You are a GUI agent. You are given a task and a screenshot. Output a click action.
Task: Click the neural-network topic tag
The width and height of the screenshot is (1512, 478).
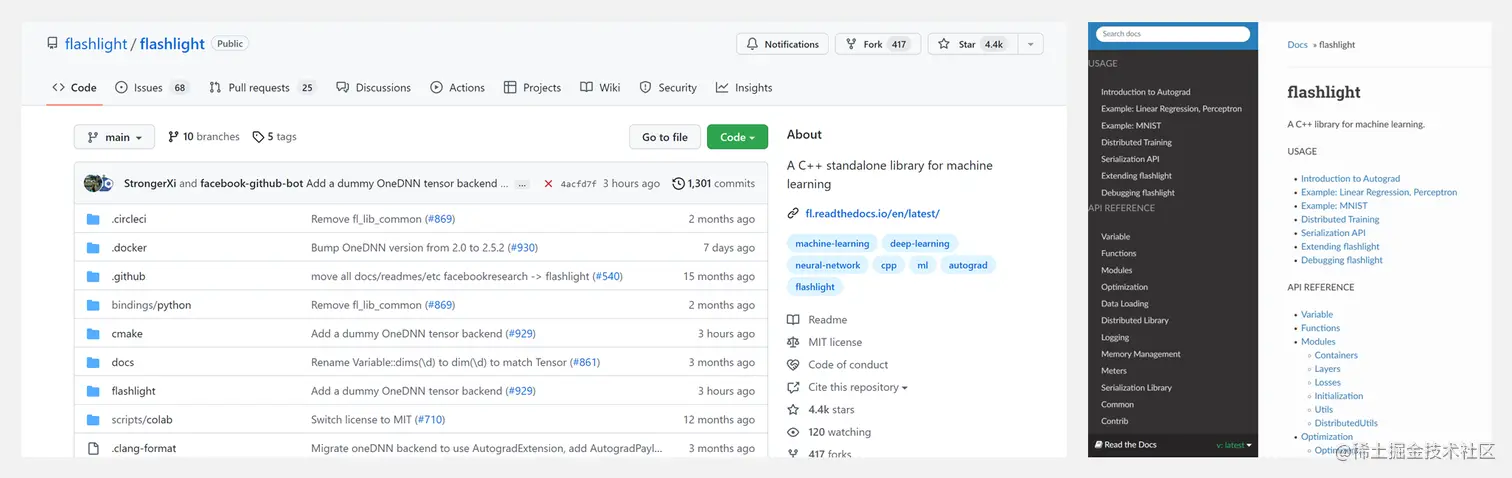pyautogui.click(x=827, y=265)
